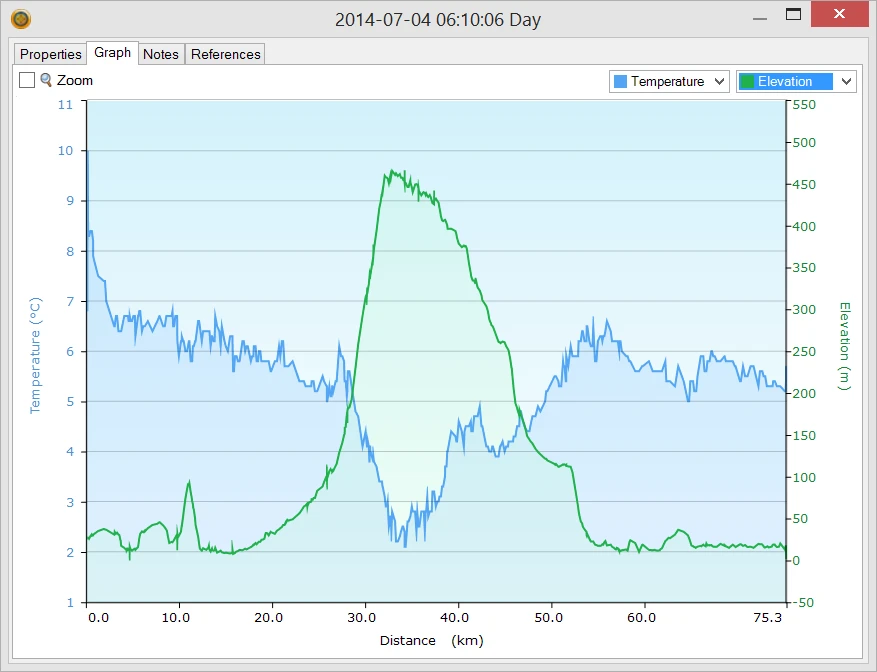Open the Notes tab
The height and width of the screenshot is (672, 877).
coord(161,54)
